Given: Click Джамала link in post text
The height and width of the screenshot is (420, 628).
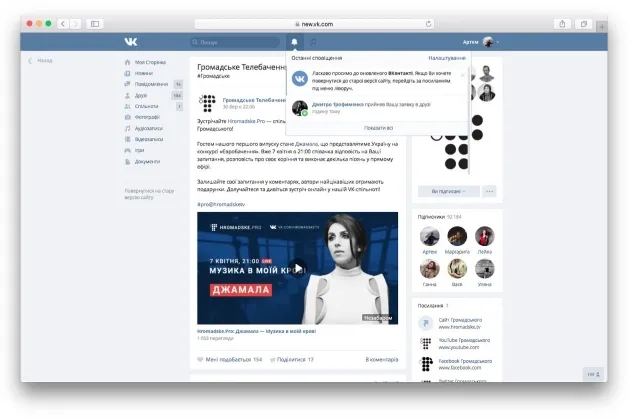Looking at the screenshot, I should (x=306, y=144).
